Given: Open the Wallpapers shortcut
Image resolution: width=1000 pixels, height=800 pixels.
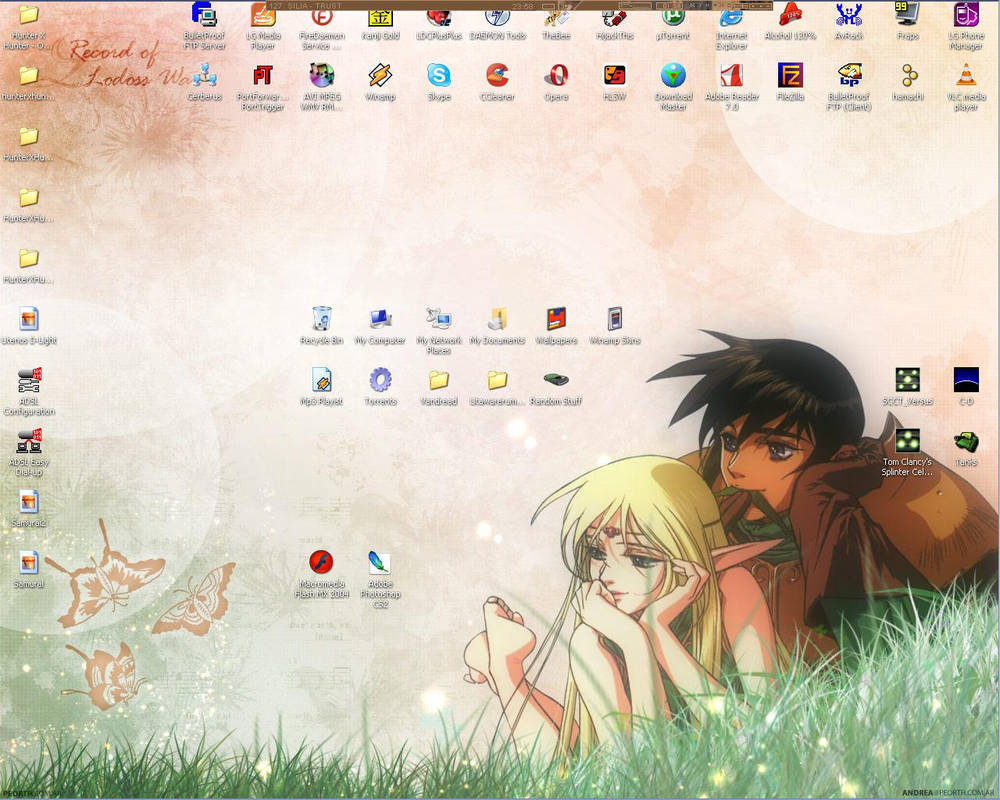Looking at the screenshot, I should (x=556, y=319).
